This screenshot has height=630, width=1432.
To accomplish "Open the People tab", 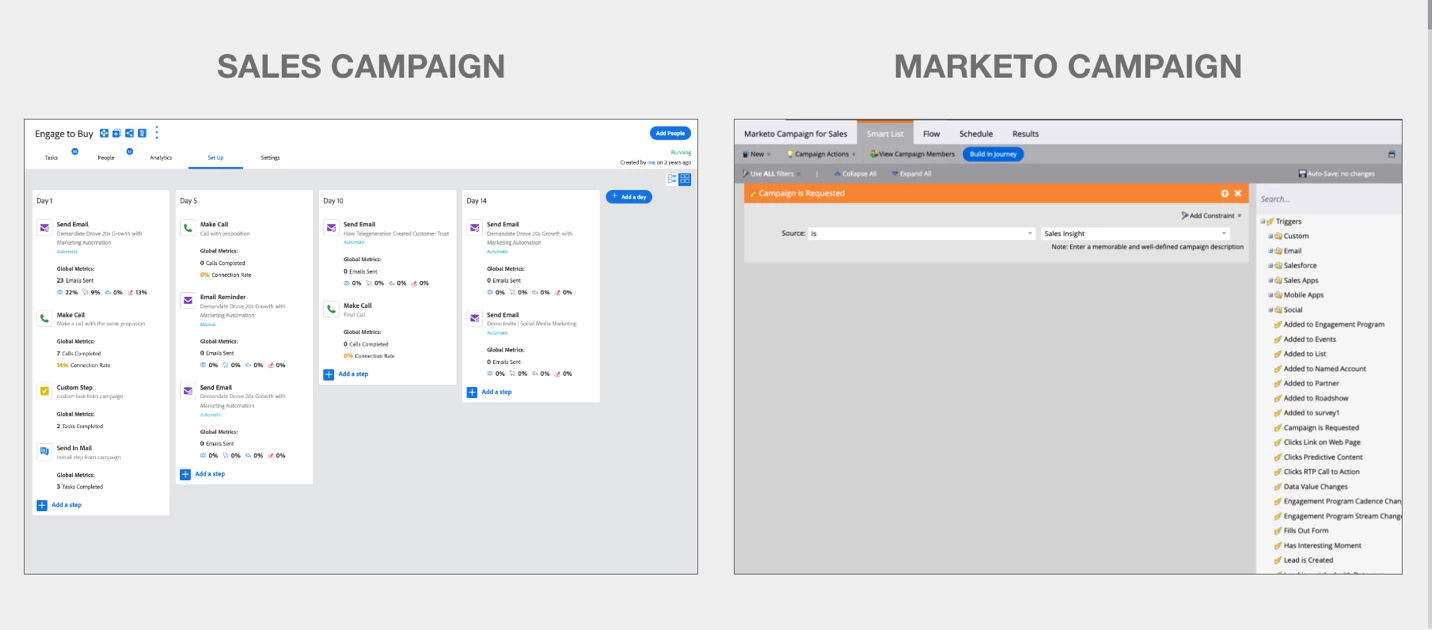I will [106, 158].
